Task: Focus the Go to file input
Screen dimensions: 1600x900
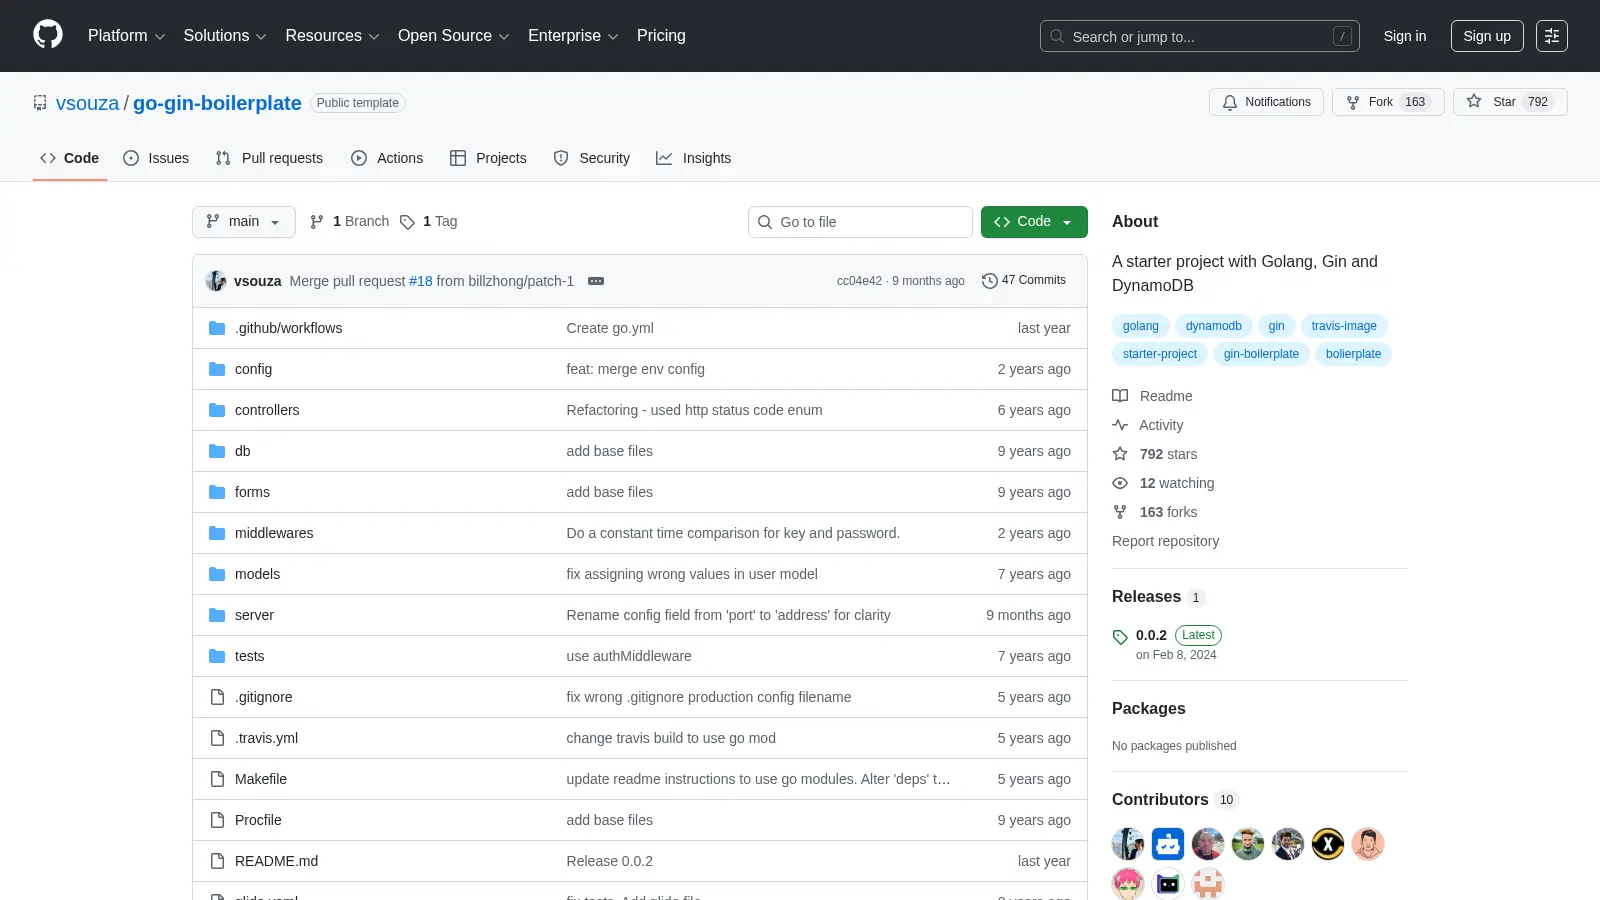Action: 860,222
